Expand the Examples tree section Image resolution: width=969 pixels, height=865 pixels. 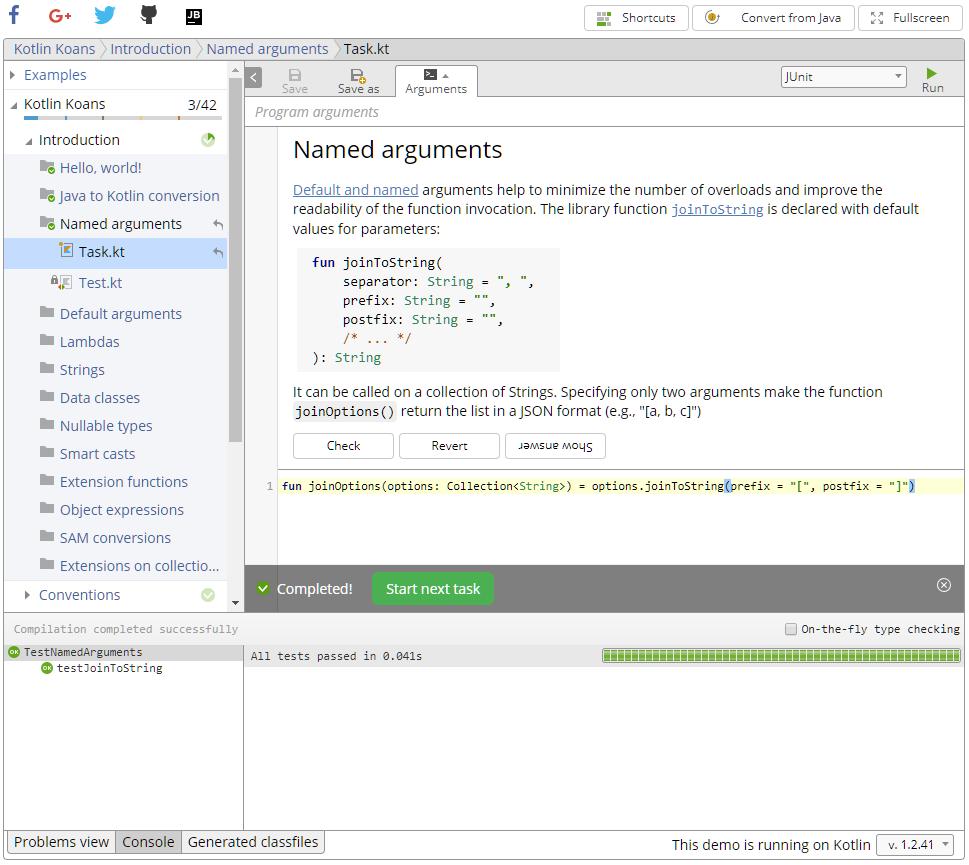12,75
